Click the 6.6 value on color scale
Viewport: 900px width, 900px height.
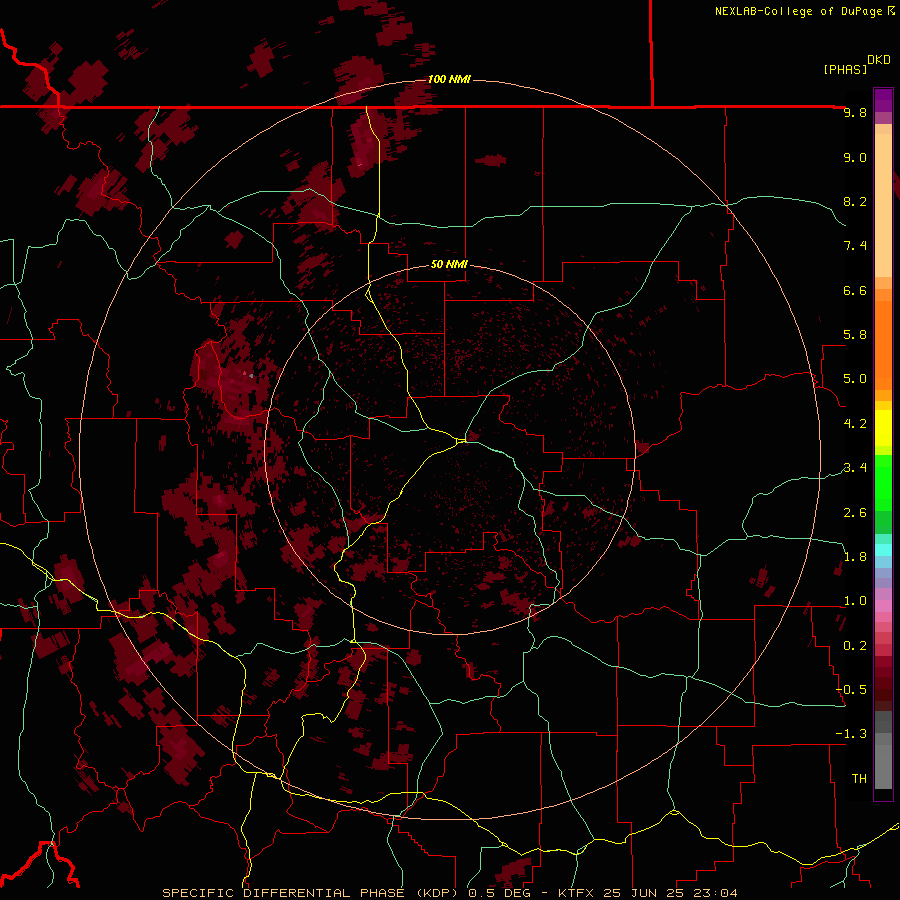pos(855,290)
